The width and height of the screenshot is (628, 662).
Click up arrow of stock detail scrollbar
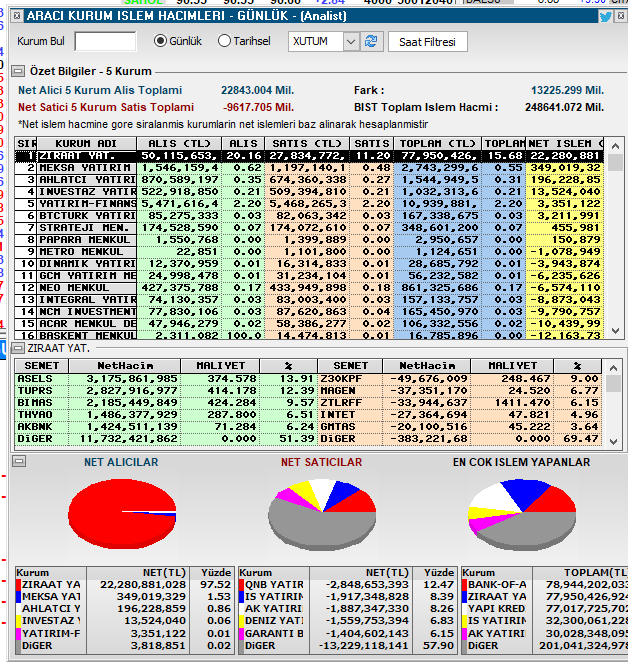[x=613, y=368]
